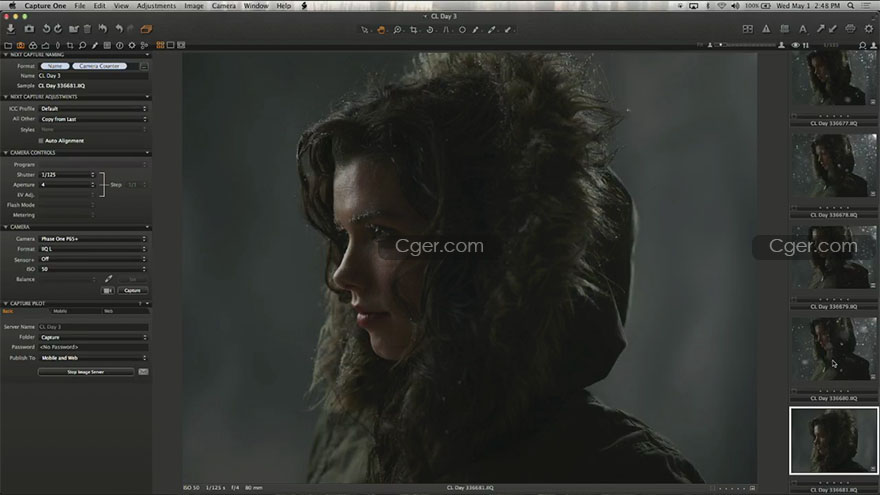Open the Adjustments menu
The width and height of the screenshot is (880, 495).
156,6
